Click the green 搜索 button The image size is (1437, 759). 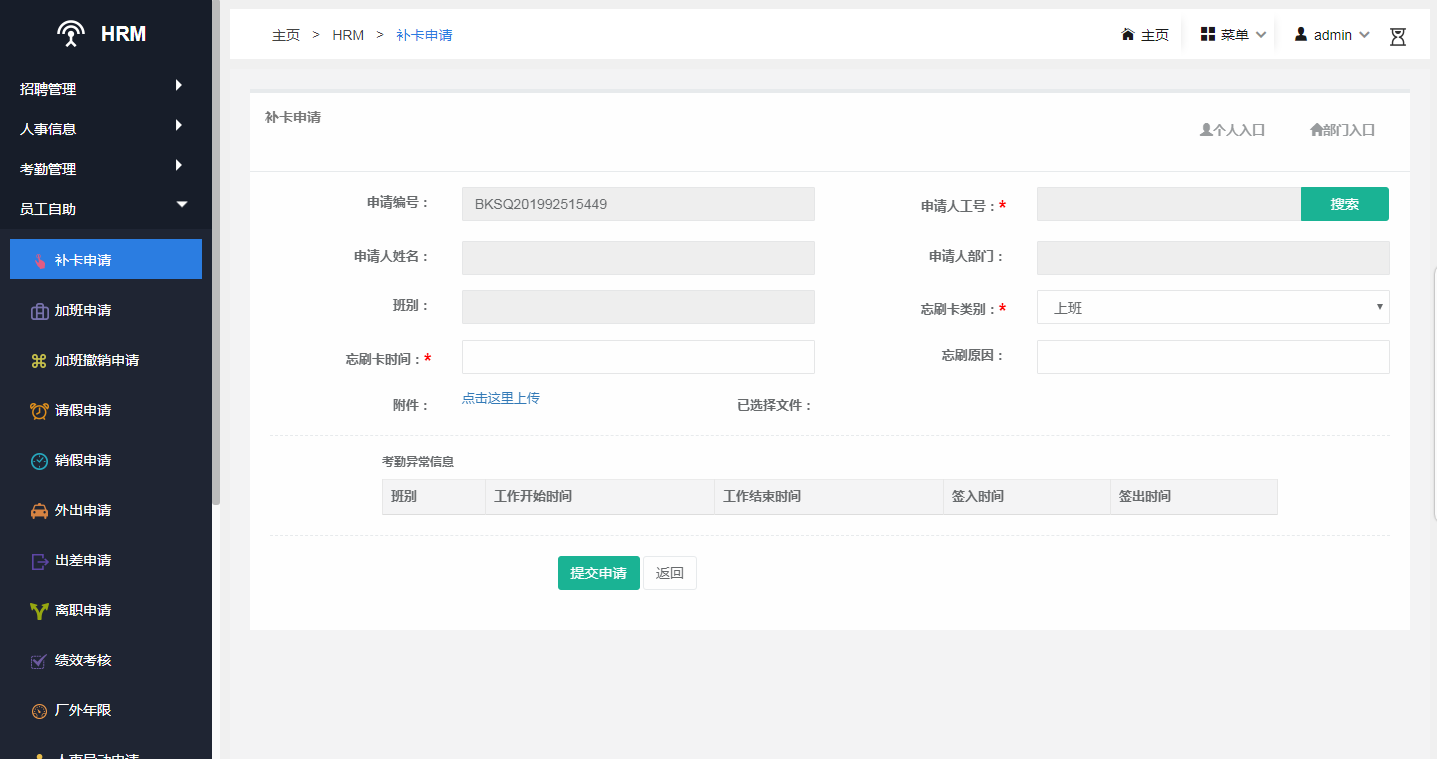1344,204
